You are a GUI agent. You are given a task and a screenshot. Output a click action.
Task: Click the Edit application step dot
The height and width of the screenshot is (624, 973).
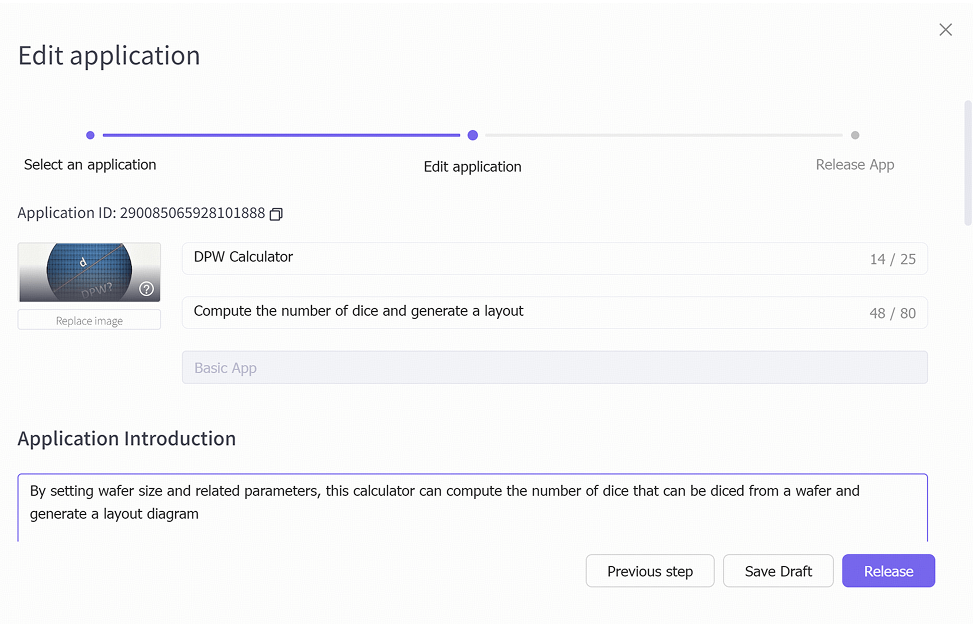(473, 135)
